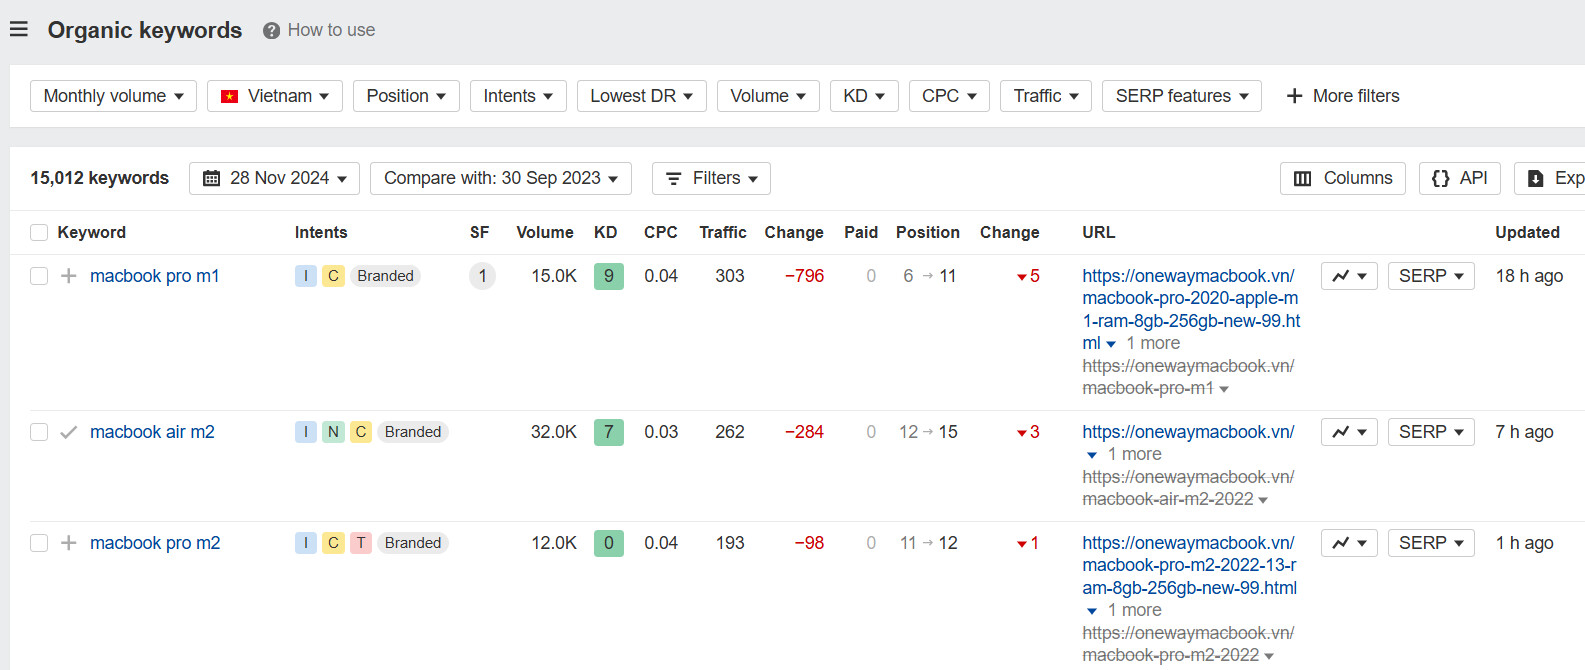Click the How to use help icon
This screenshot has height=670, width=1585.
tap(271, 31)
